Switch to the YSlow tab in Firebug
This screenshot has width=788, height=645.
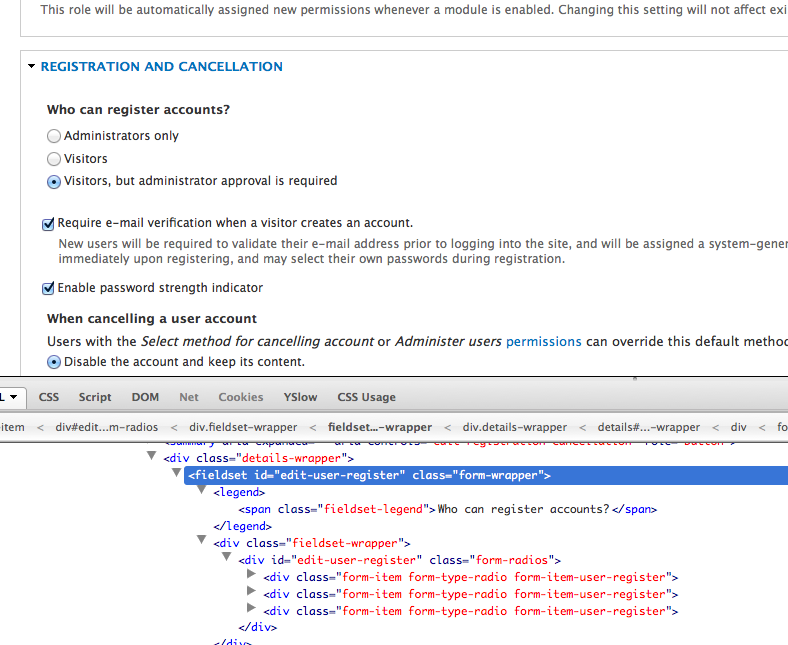[x=300, y=397]
